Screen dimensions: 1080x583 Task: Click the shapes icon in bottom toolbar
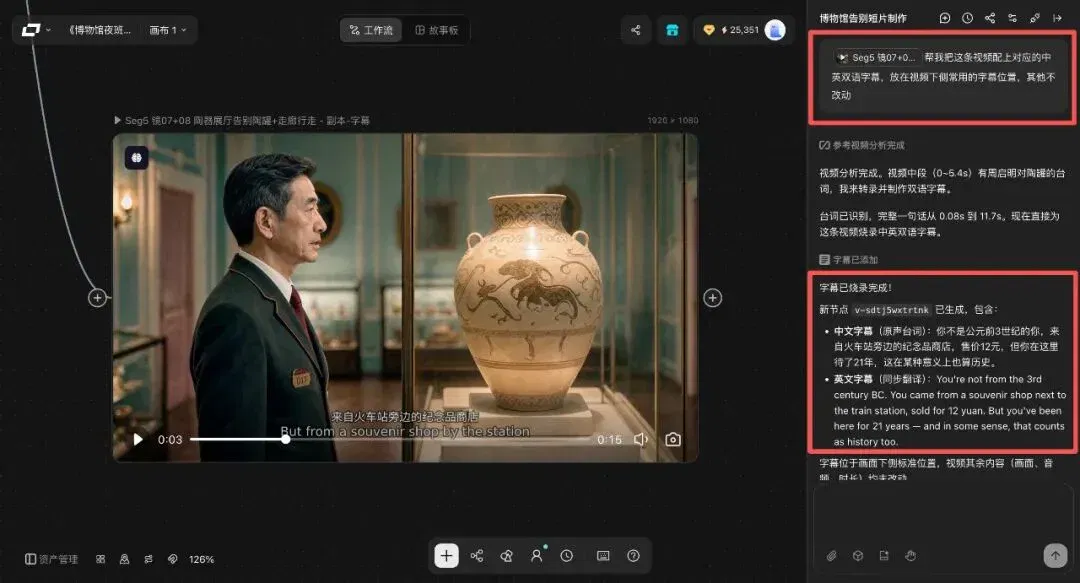point(506,555)
